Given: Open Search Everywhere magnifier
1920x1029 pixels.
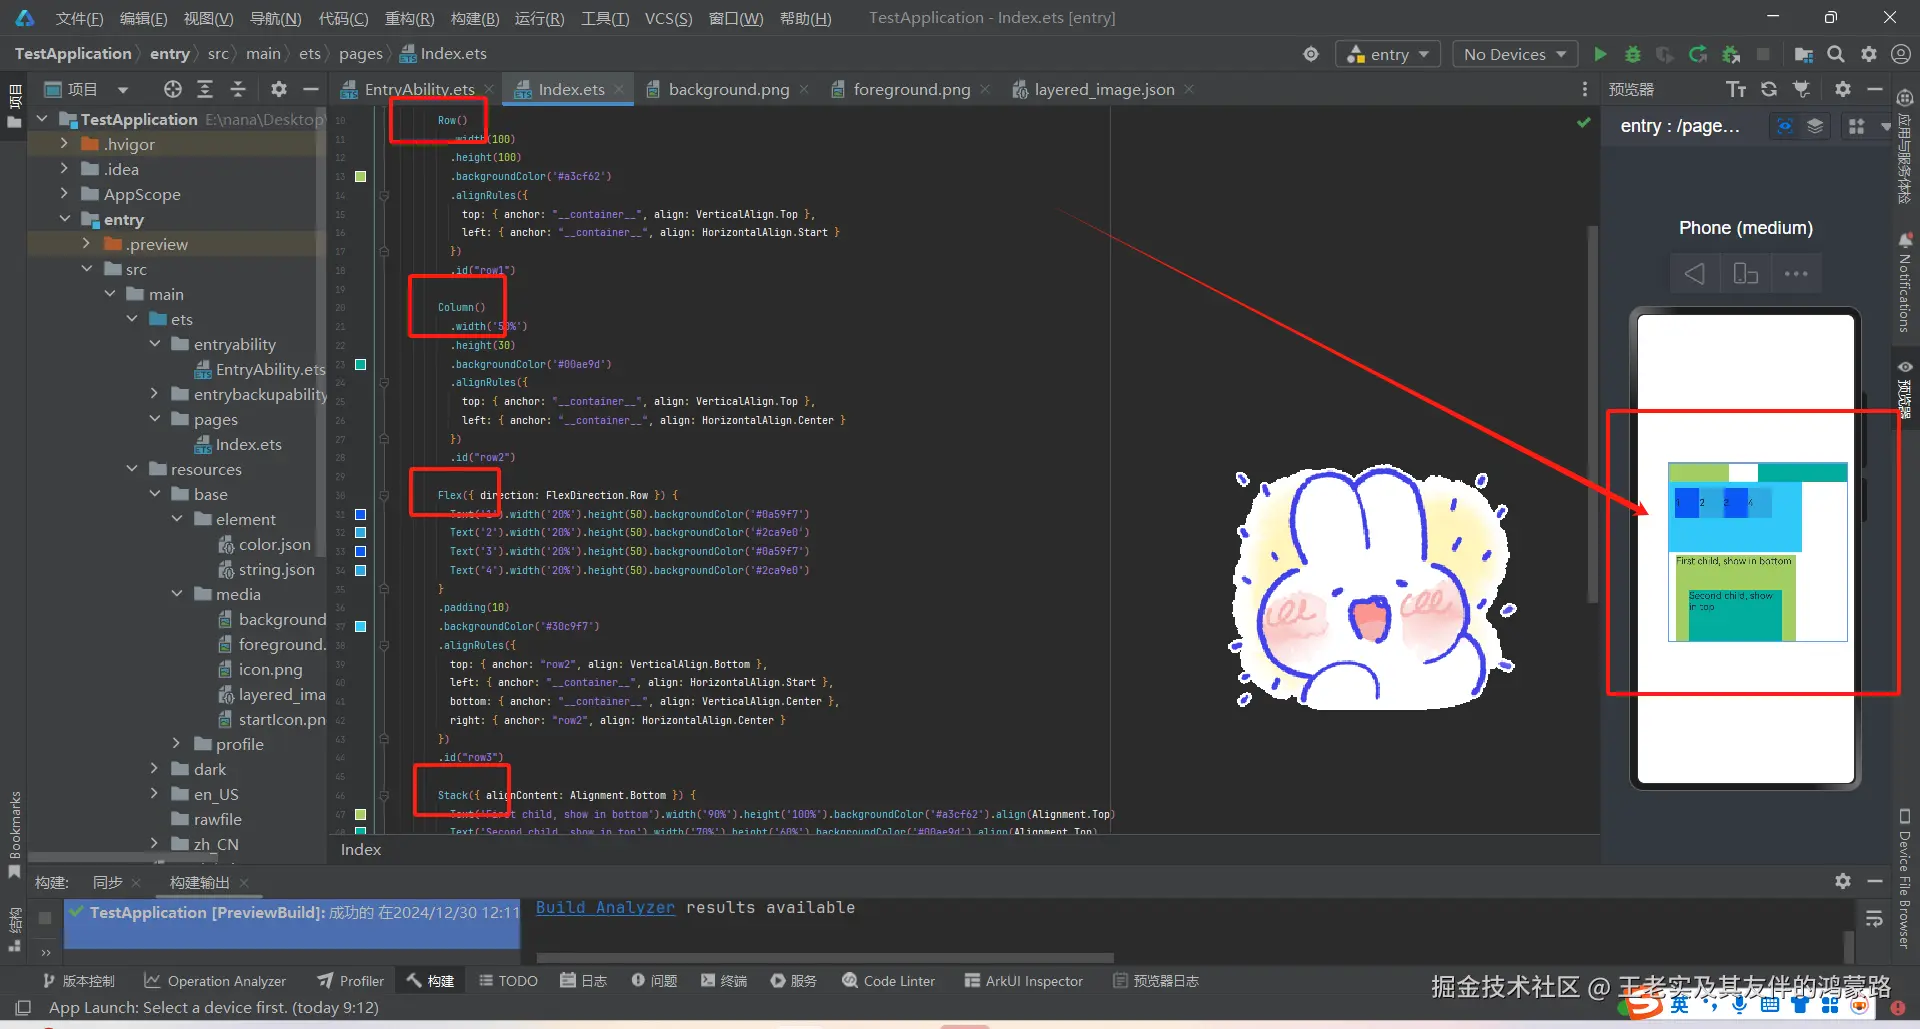Looking at the screenshot, I should [x=1836, y=54].
